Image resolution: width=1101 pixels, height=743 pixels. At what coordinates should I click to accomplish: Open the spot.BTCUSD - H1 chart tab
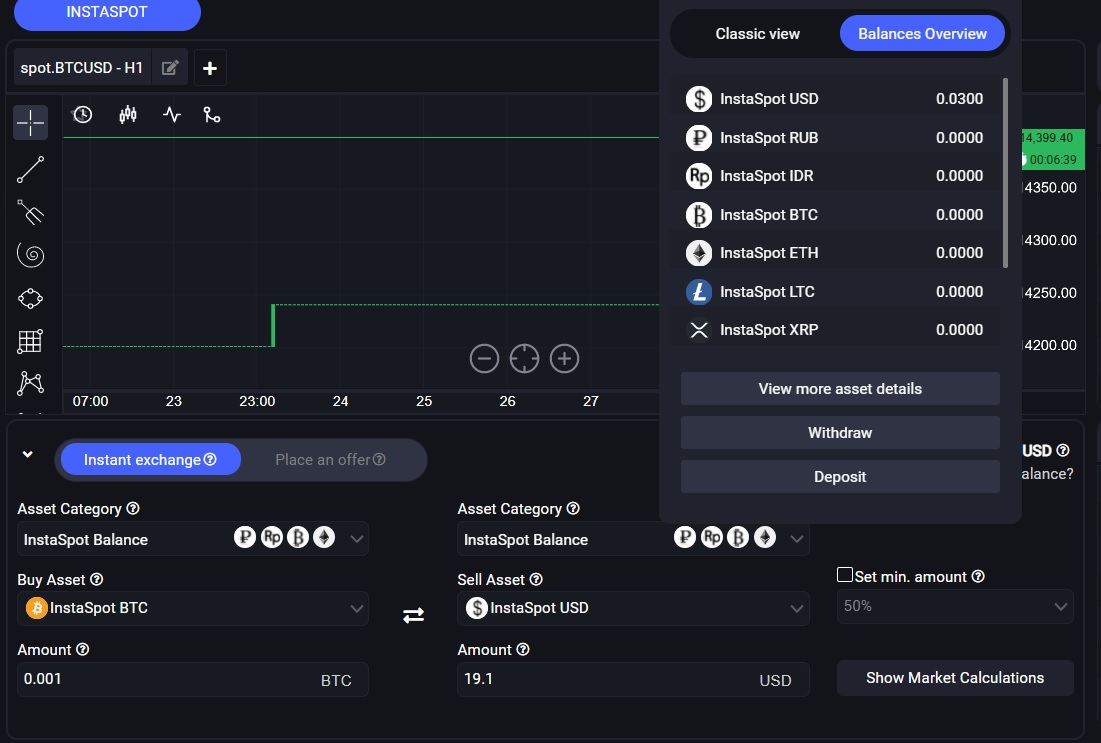pyautogui.click(x=81, y=68)
